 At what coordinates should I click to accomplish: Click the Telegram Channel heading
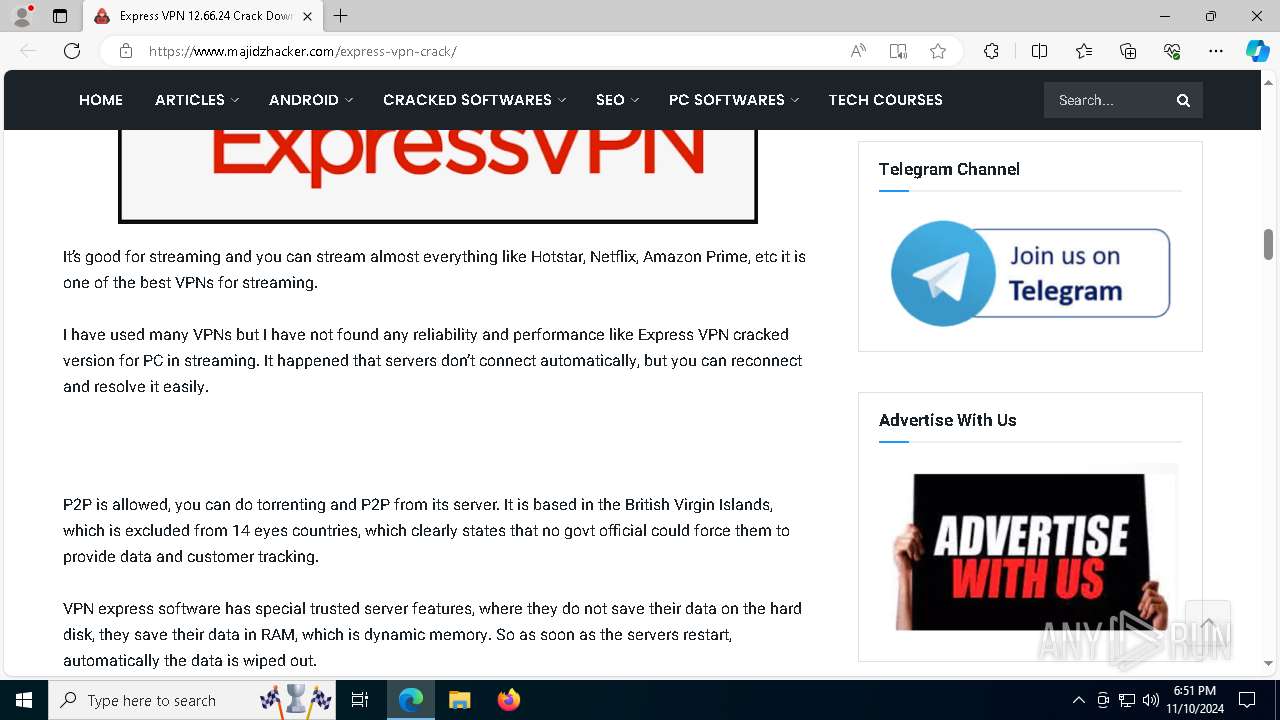tap(949, 169)
